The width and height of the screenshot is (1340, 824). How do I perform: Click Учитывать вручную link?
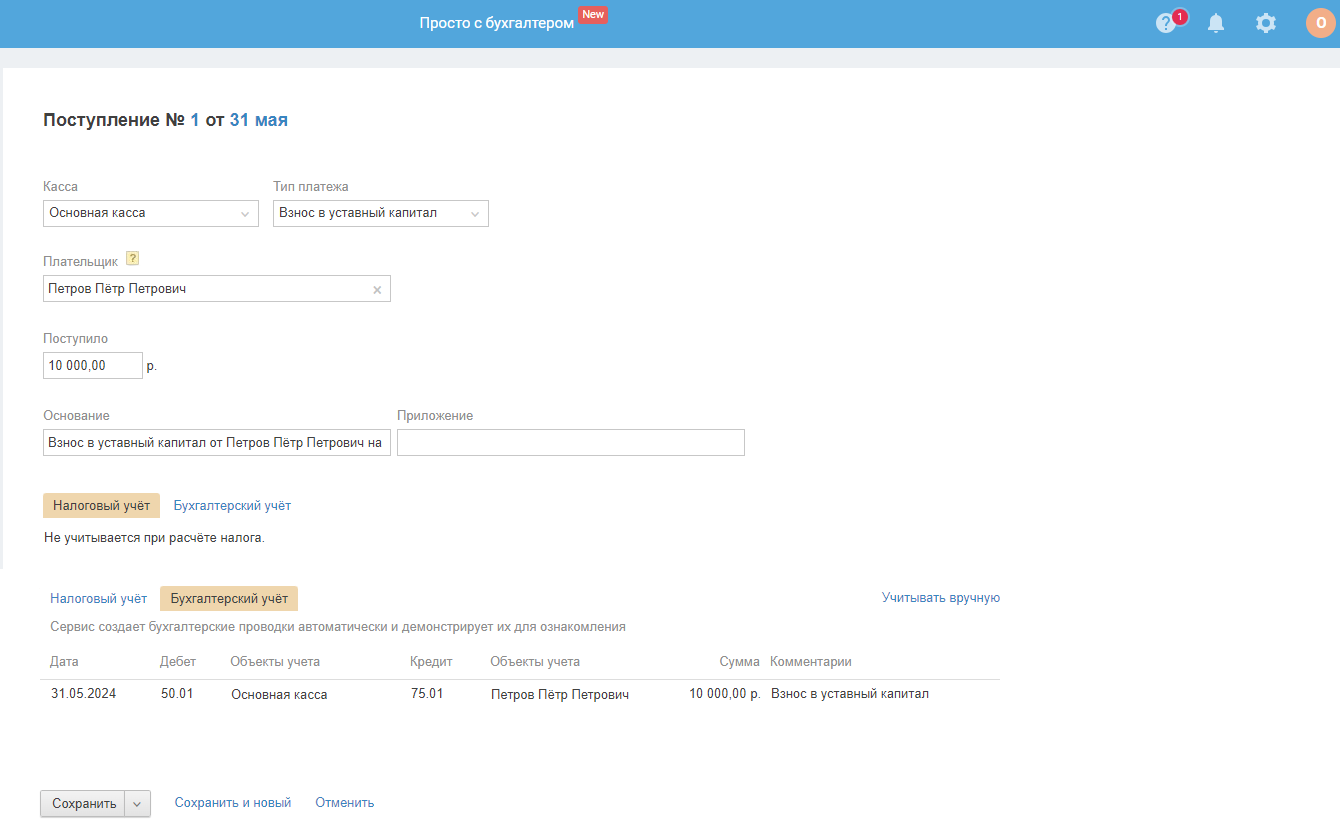(940, 598)
